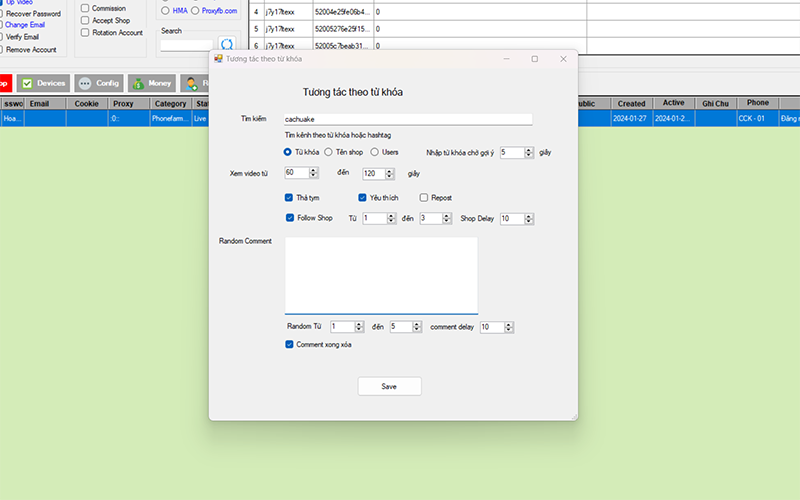The height and width of the screenshot is (500, 800).
Task: Enable the Commission checkbox
Action: tap(85, 8)
